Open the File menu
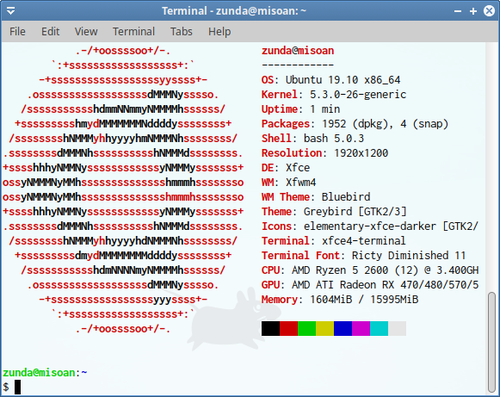This screenshot has height=397, width=500. pos(17,32)
